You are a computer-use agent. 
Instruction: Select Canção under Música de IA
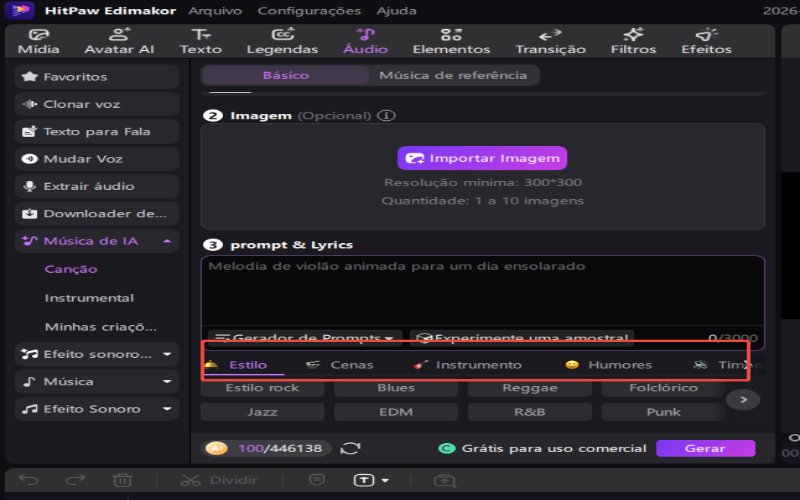click(70, 269)
